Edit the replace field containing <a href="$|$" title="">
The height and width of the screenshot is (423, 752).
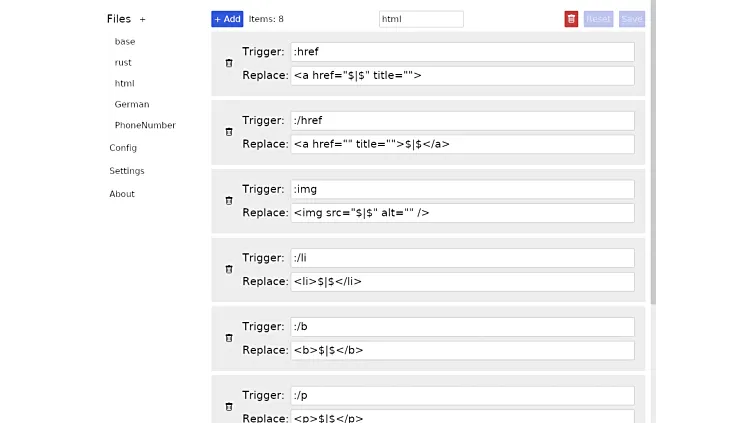(x=462, y=76)
